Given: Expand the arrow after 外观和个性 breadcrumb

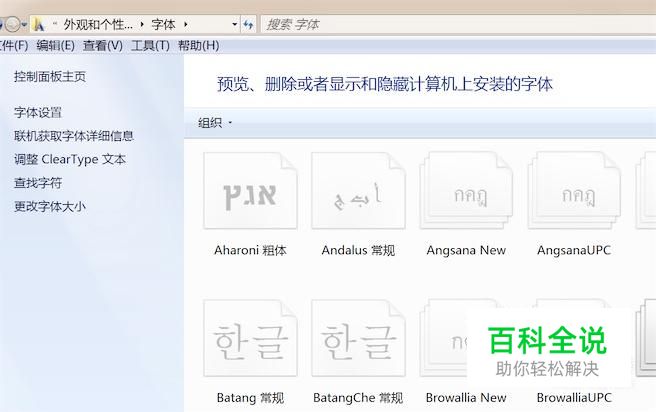Looking at the screenshot, I should point(142,25).
